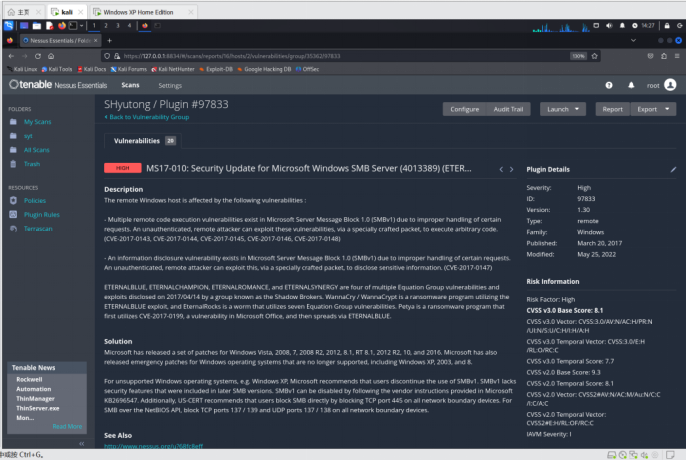686x460 pixels.
Task: Go back with the browser back arrow
Action: pyautogui.click(x=11, y=56)
